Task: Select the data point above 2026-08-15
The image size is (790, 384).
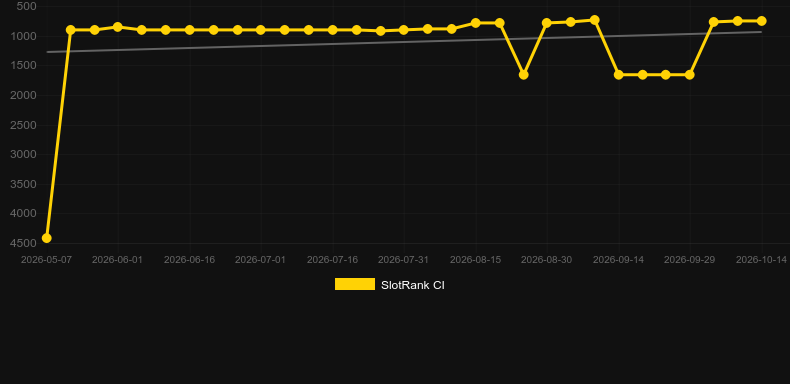Action: (476, 23)
